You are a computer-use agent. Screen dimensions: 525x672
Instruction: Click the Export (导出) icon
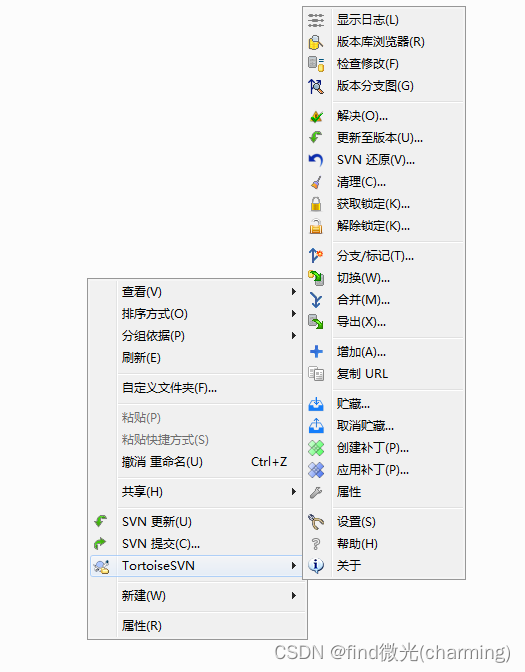[316, 322]
